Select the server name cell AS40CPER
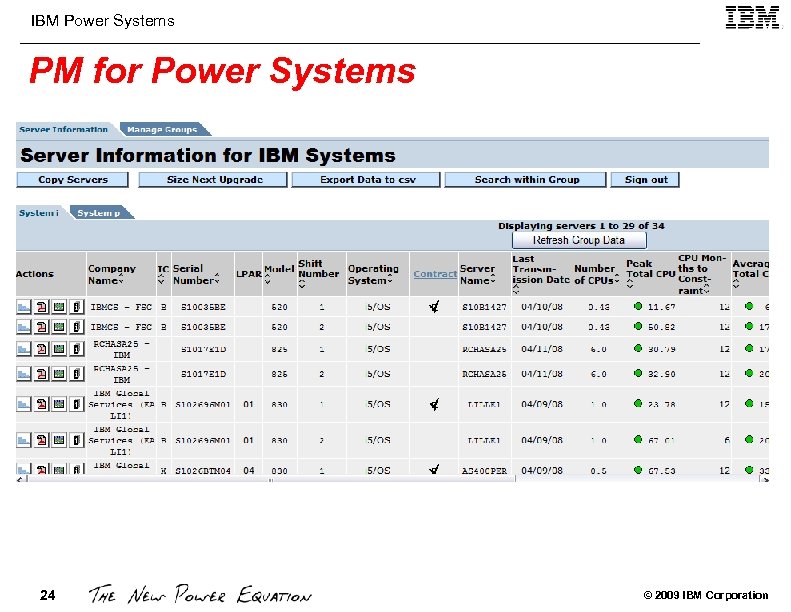Image resolution: width=791 pixels, height=612 pixels. (484, 471)
